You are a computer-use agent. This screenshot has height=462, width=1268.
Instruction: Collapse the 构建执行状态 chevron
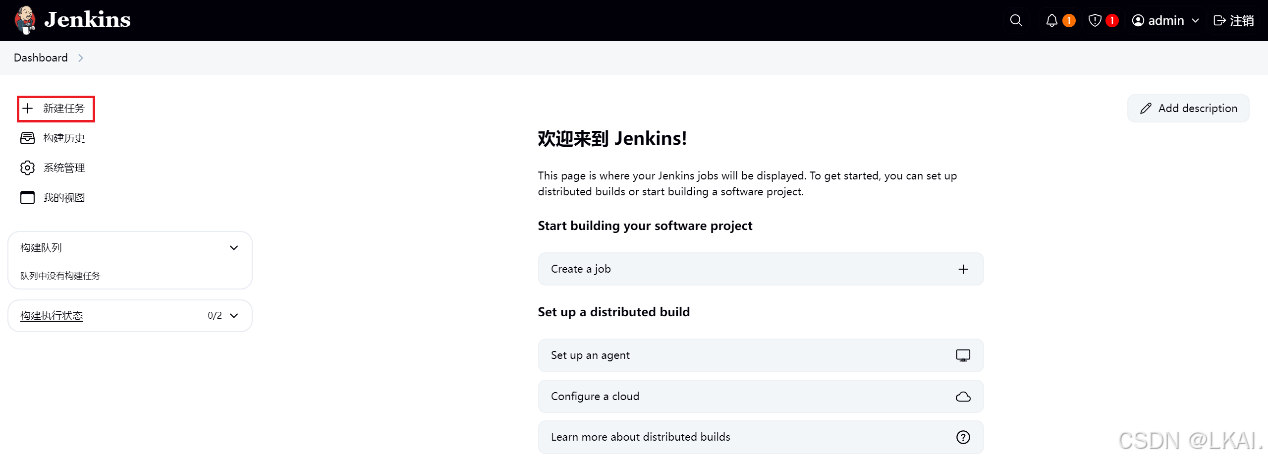click(234, 316)
